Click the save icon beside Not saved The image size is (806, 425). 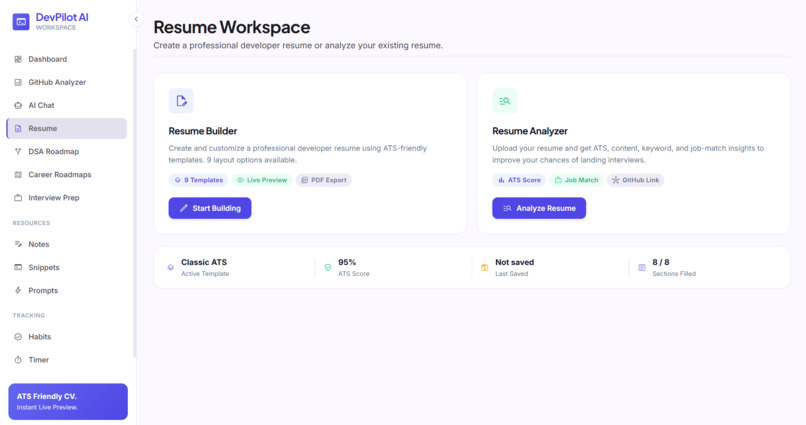tap(484, 267)
